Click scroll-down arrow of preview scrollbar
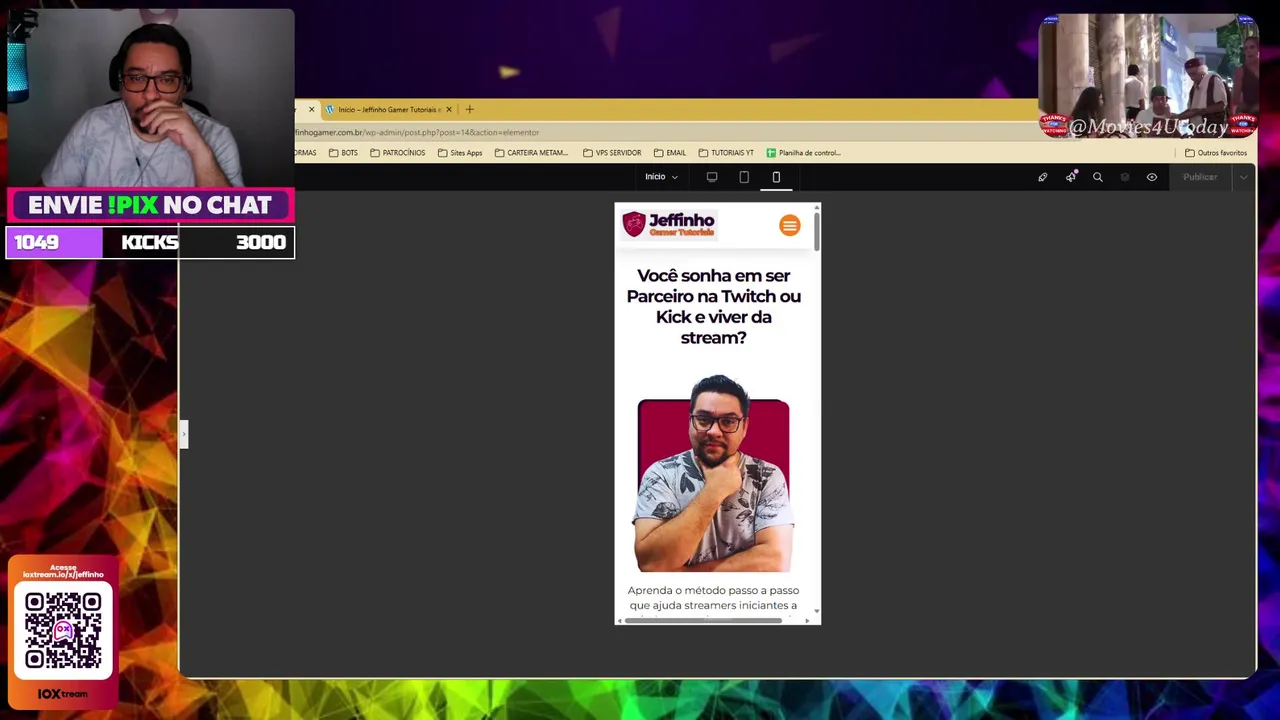This screenshot has height=720, width=1280. pyautogui.click(x=816, y=610)
